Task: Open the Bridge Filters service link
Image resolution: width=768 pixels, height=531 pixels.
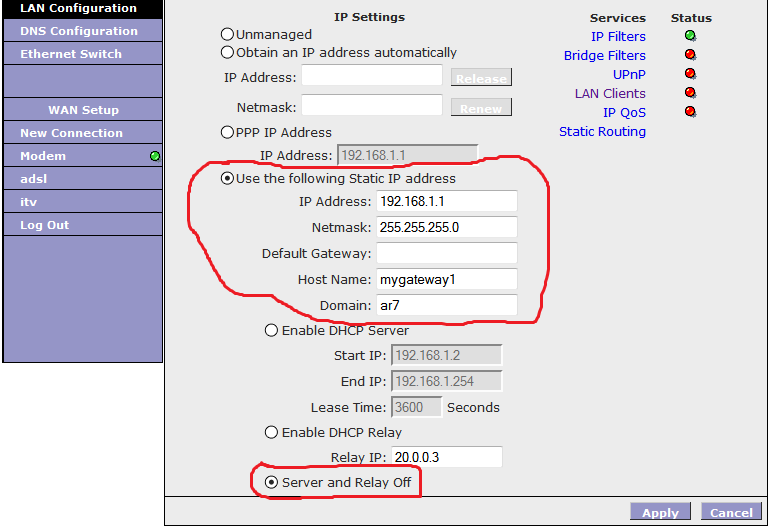Action: pos(604,56)
